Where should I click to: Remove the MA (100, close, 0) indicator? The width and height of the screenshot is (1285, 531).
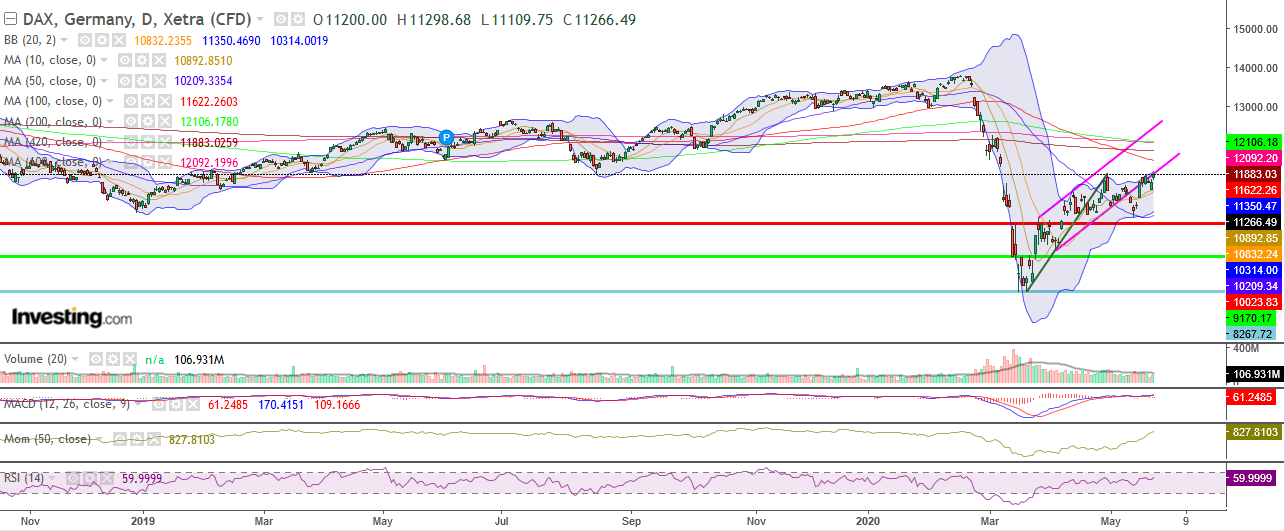click(x=165, y=101)
